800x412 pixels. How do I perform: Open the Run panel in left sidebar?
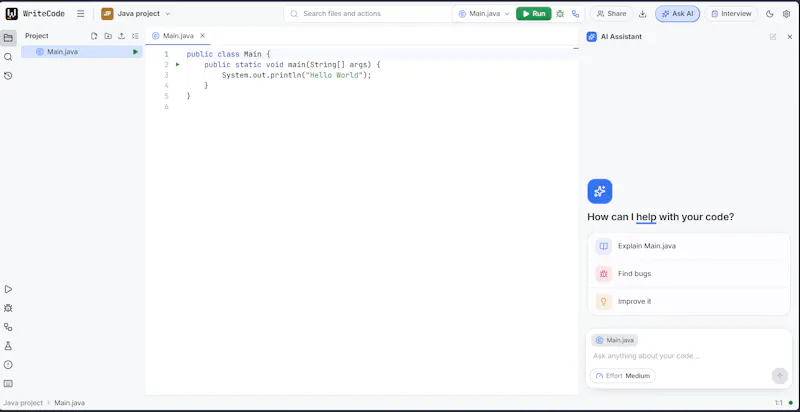pos(8,289)
